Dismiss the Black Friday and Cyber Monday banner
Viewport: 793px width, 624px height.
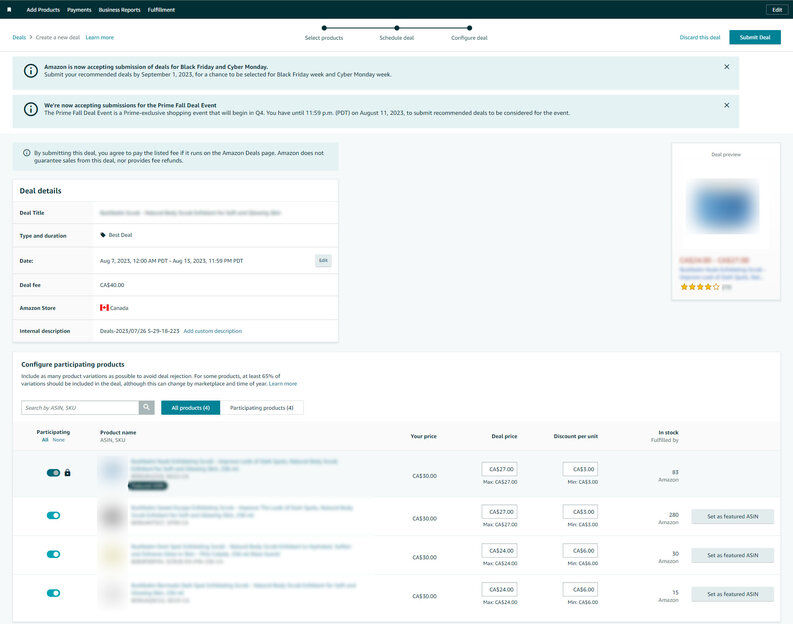pos(726,67)
